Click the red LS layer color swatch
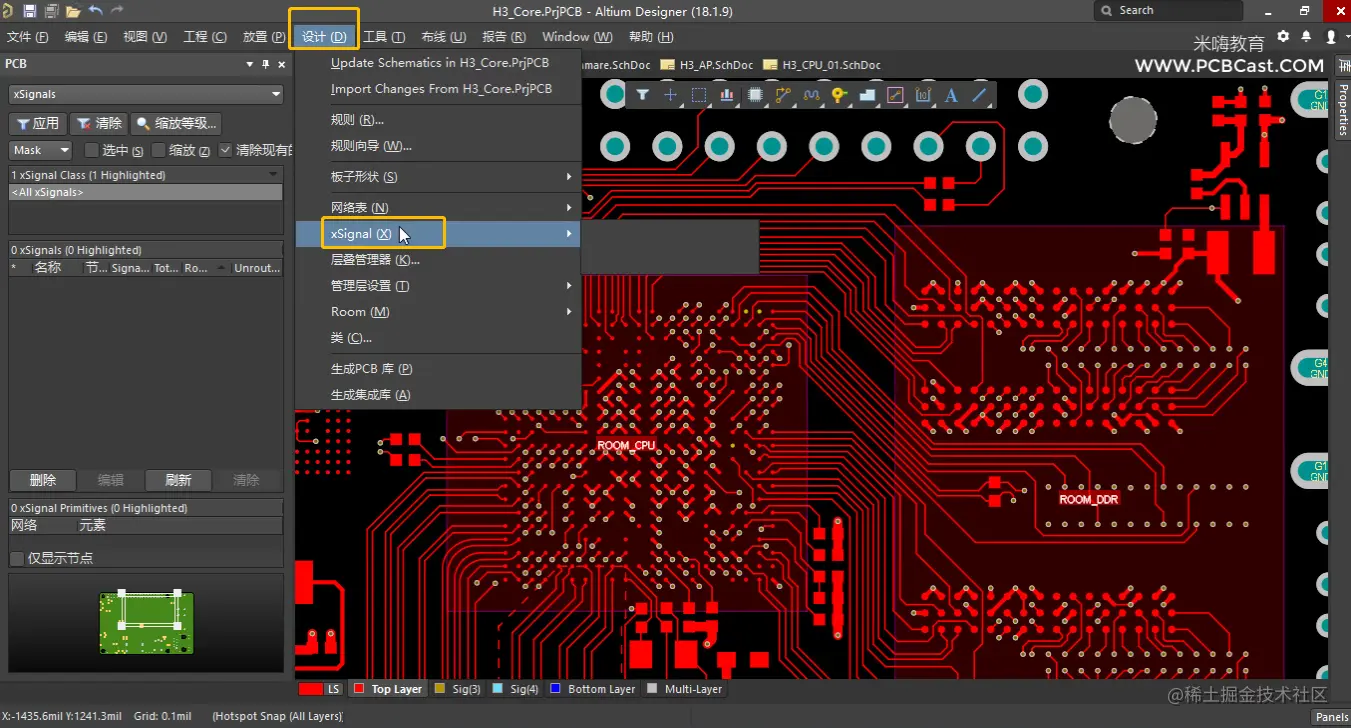 click(x=311, y=689)
